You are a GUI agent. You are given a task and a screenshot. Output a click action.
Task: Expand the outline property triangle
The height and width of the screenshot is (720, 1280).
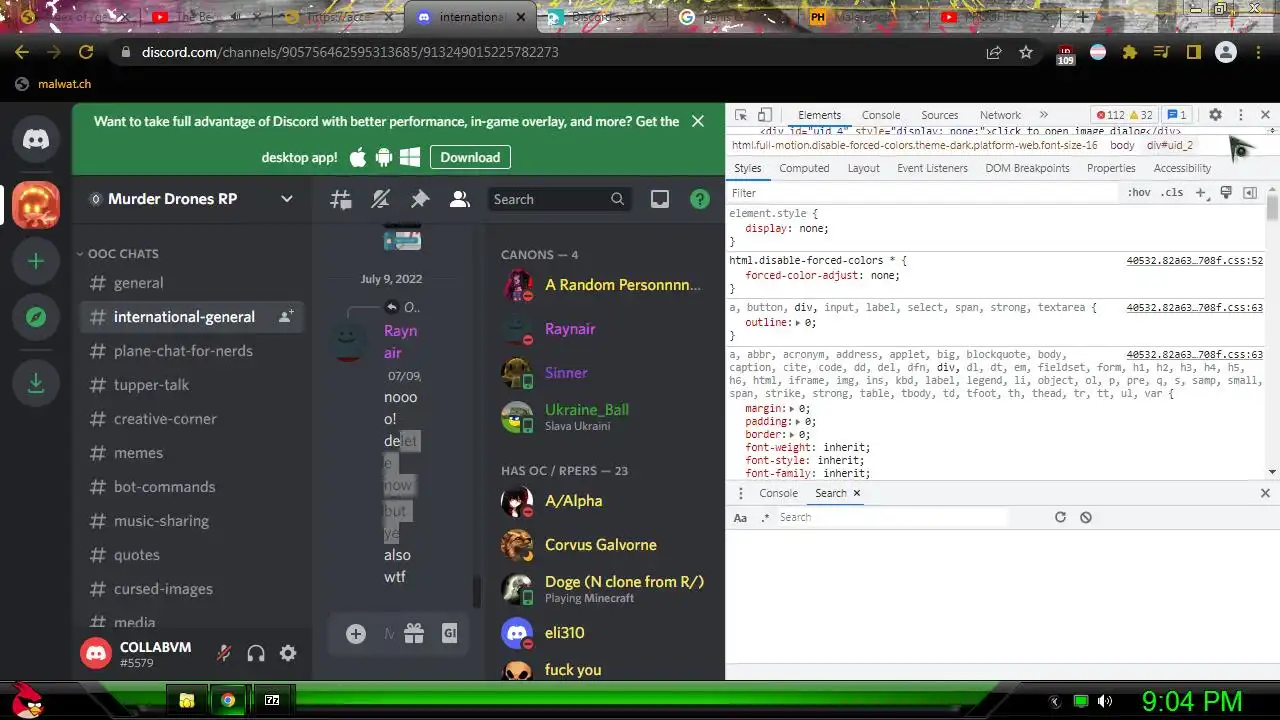click(799, 323)
